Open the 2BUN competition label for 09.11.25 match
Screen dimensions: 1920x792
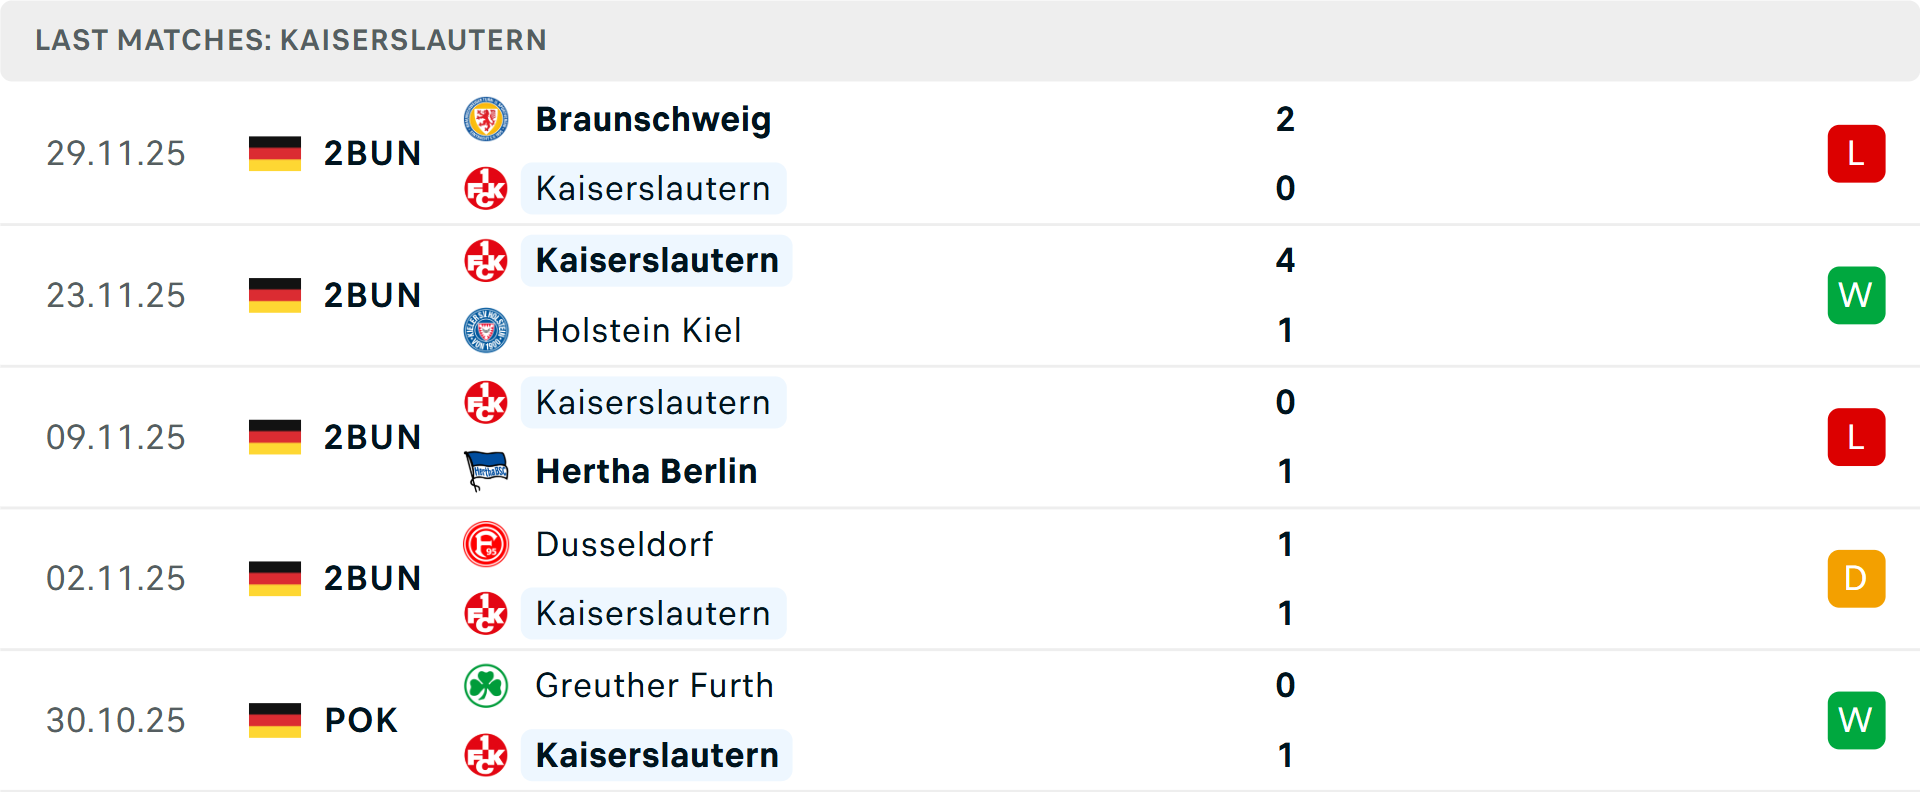[x=372, y=436]
